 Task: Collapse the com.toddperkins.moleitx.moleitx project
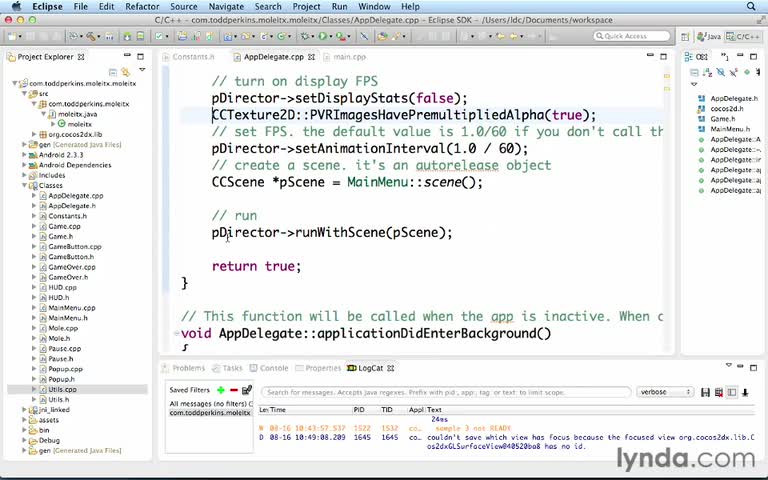pos(15,83)
